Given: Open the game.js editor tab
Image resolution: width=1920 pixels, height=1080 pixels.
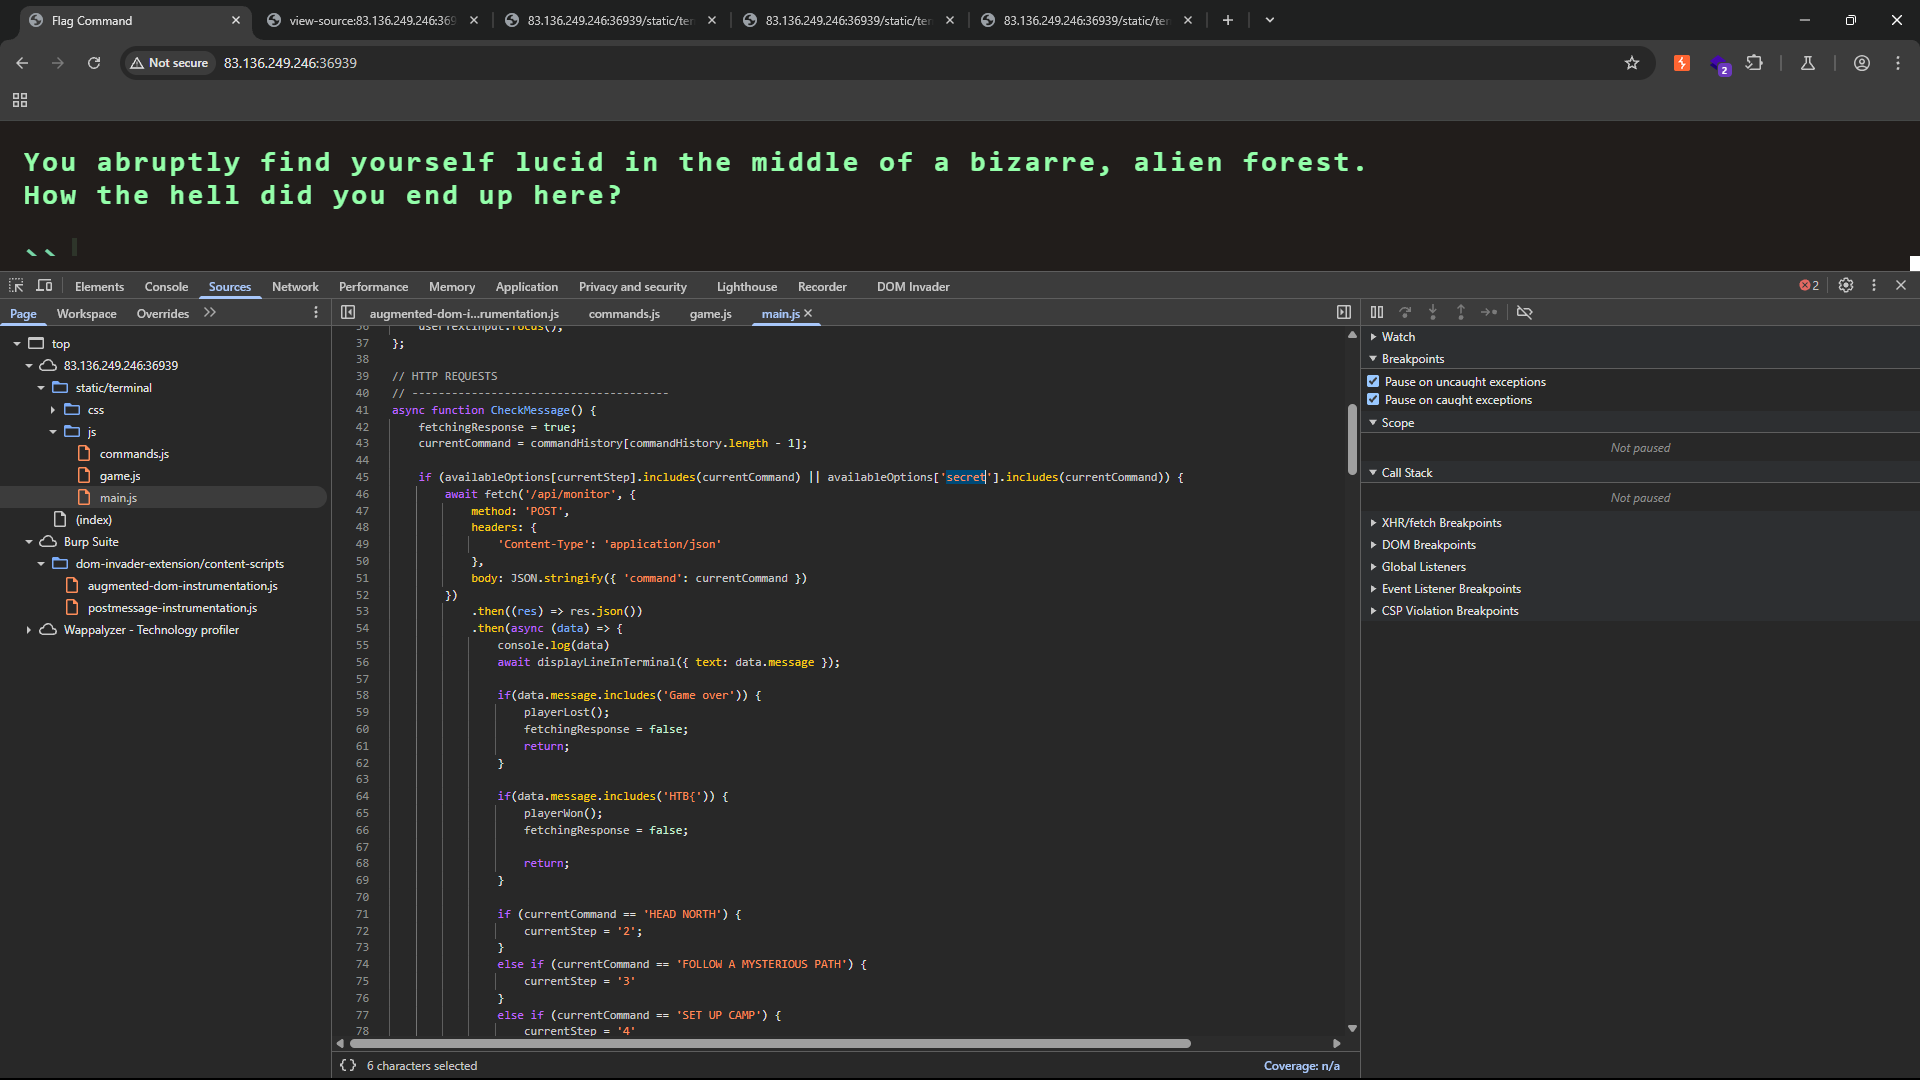Looking at the screenshot, I should point(710,314).
